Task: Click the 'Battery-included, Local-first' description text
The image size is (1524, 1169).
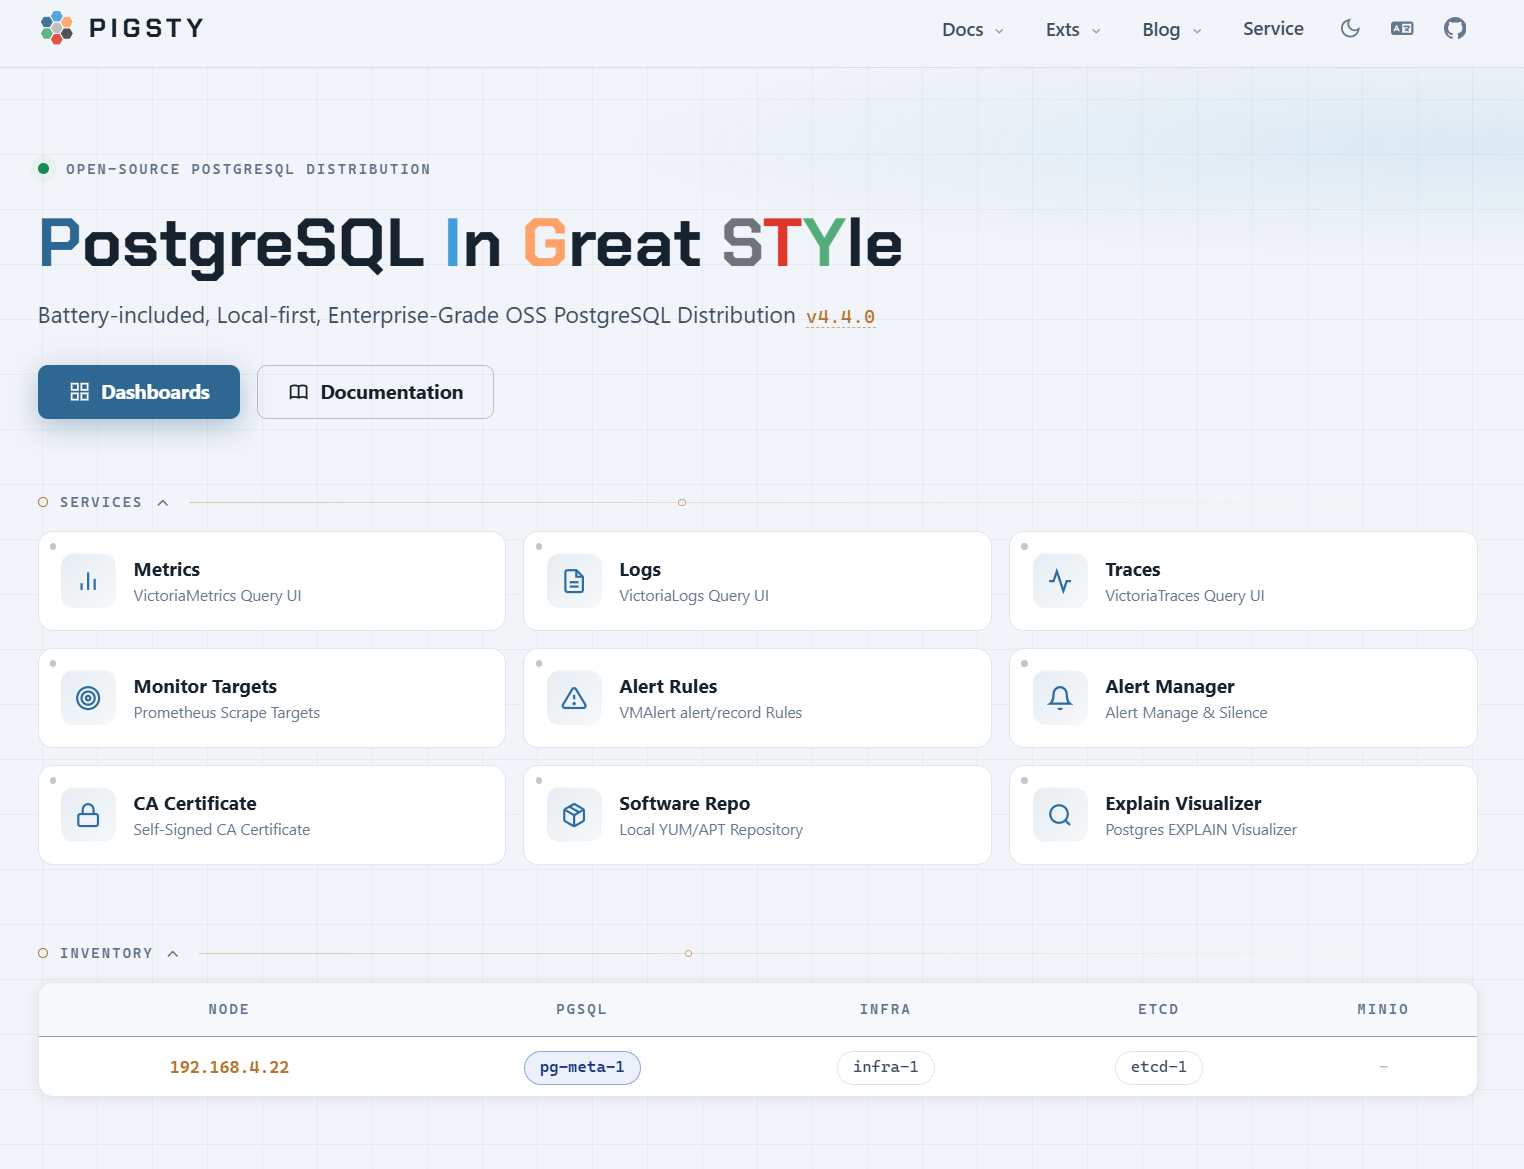Action: click(417, 316)
